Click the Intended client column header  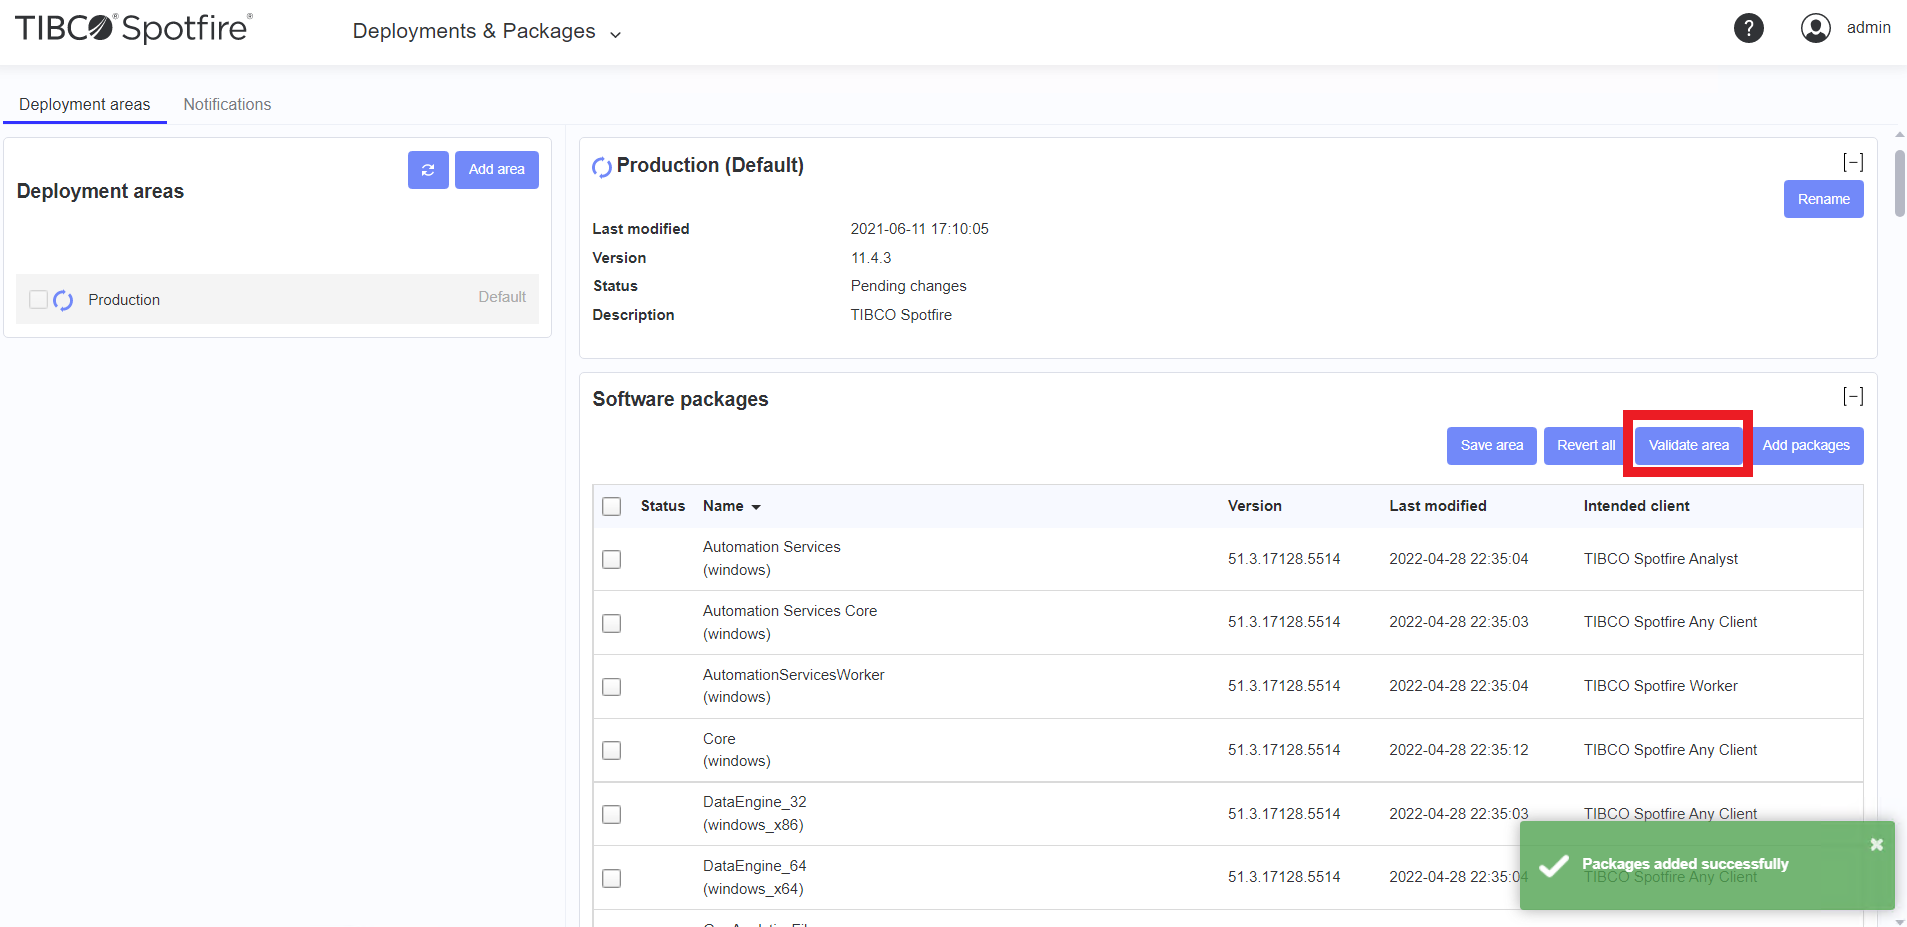point(1636,506)
